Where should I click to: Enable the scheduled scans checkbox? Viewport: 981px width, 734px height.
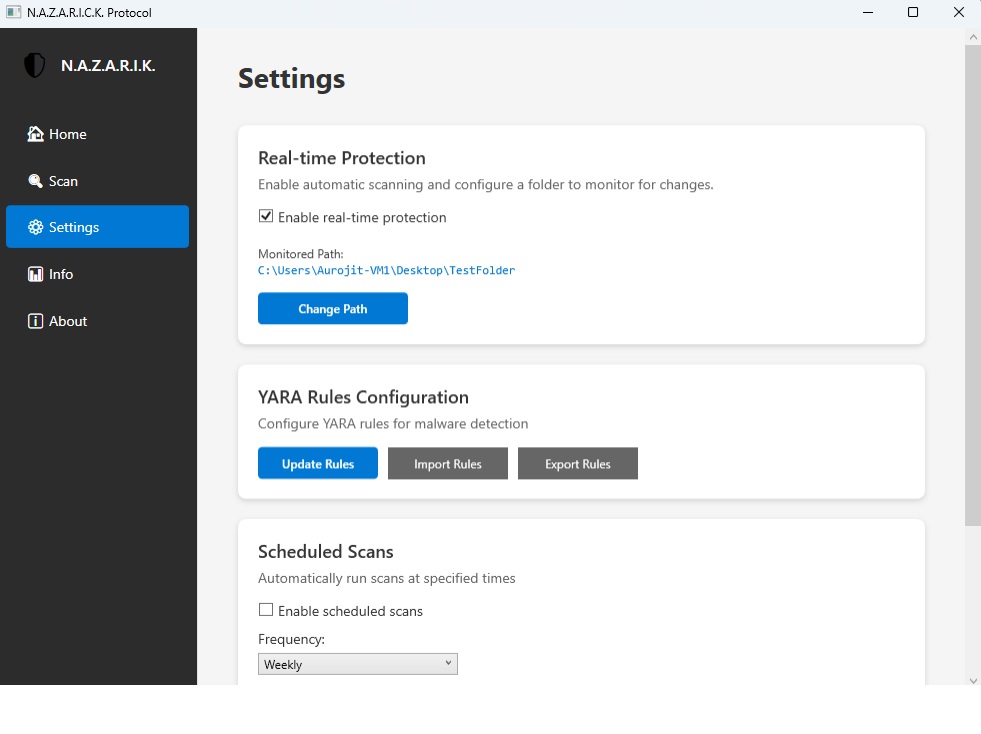point(266,610)
